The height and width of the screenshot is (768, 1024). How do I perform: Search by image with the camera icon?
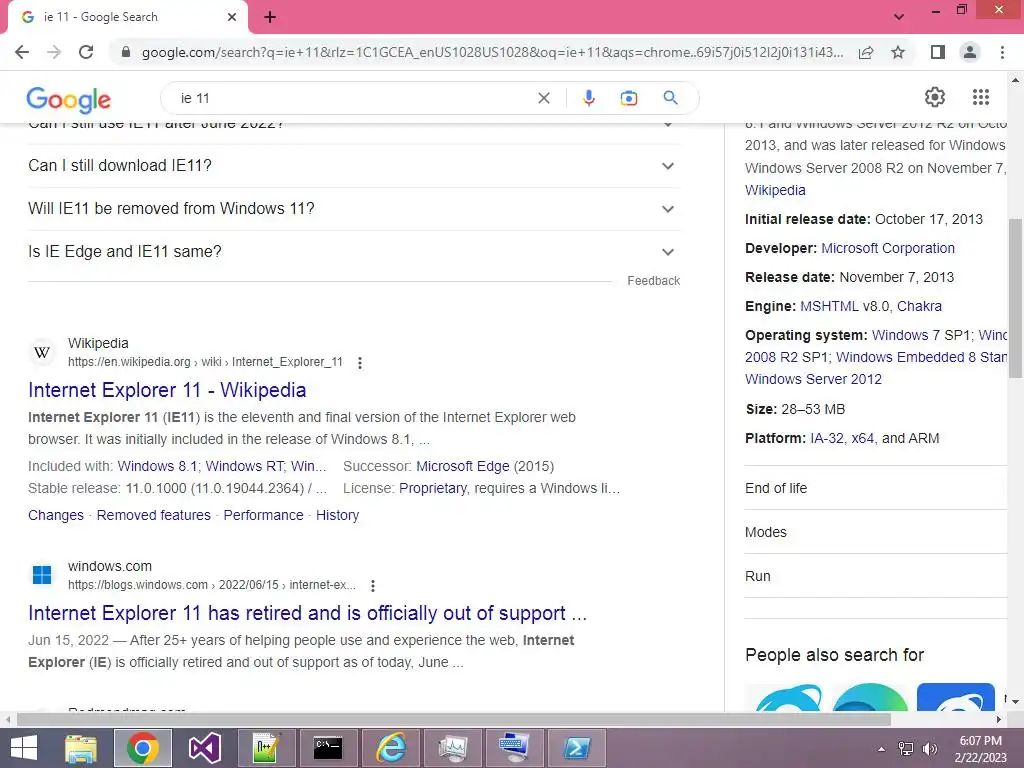click(628, 98)
